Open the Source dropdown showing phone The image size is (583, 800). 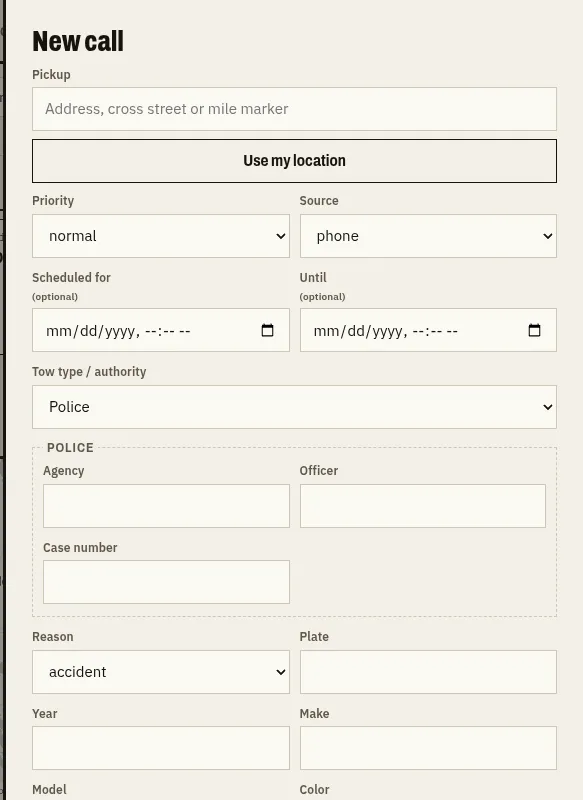tap(428, 236)
